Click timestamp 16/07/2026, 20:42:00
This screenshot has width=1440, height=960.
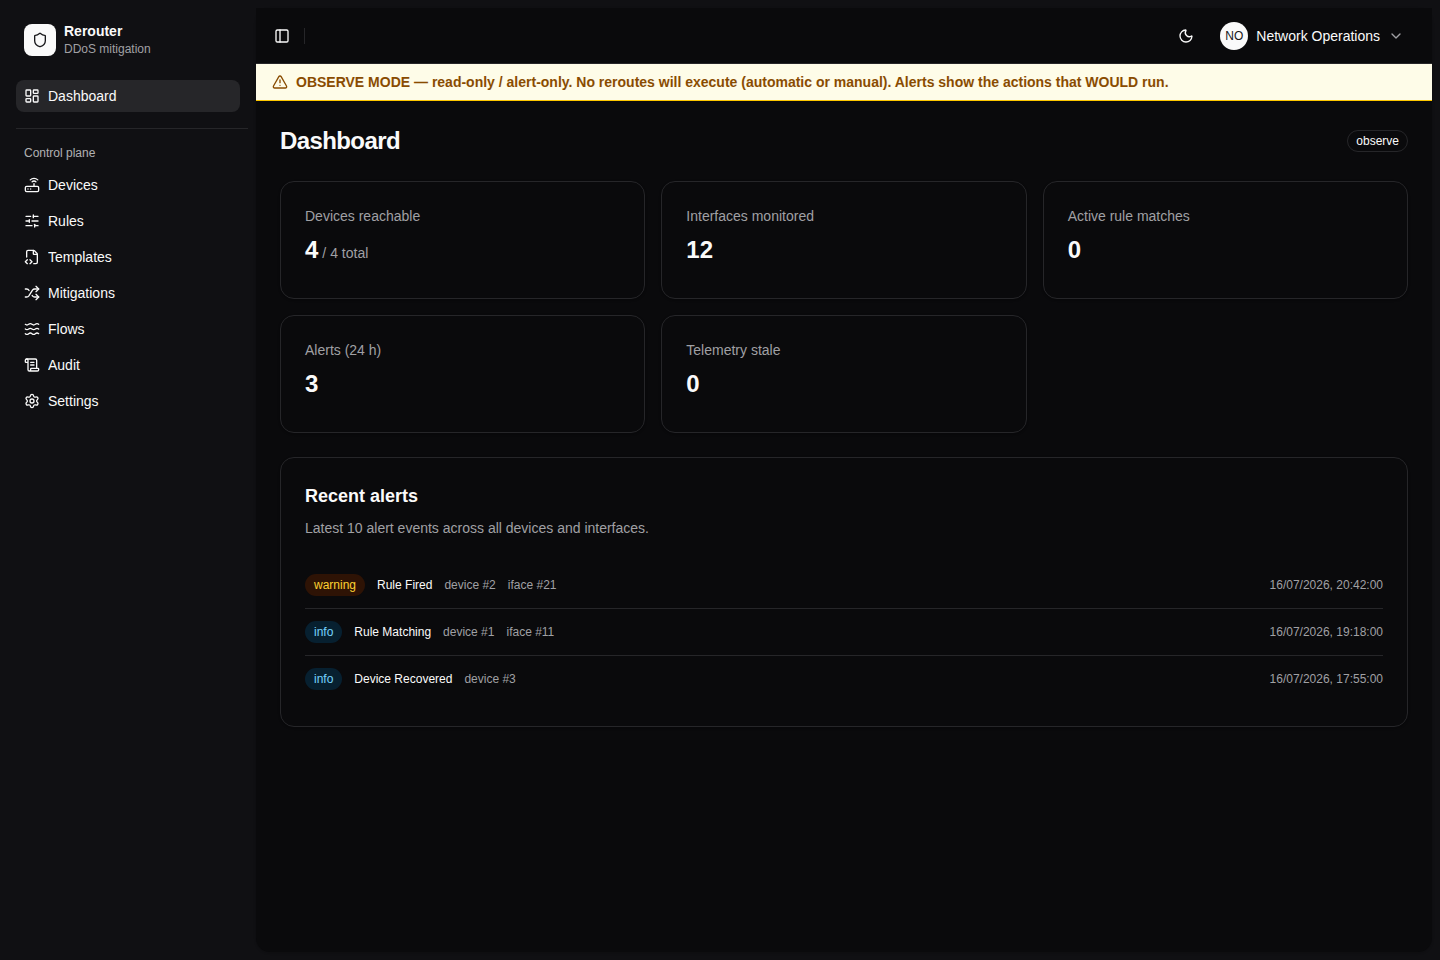[1326, 585]
